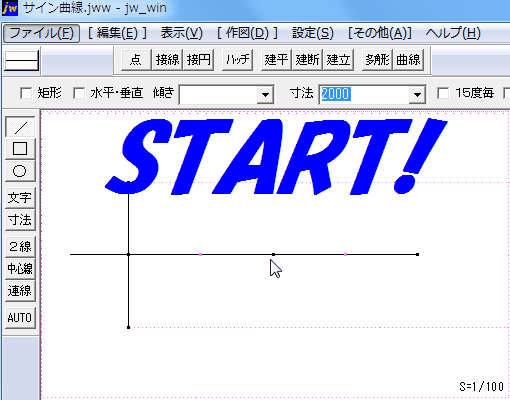
Task: Click the 文字 text tool
Action: [20, 198]
